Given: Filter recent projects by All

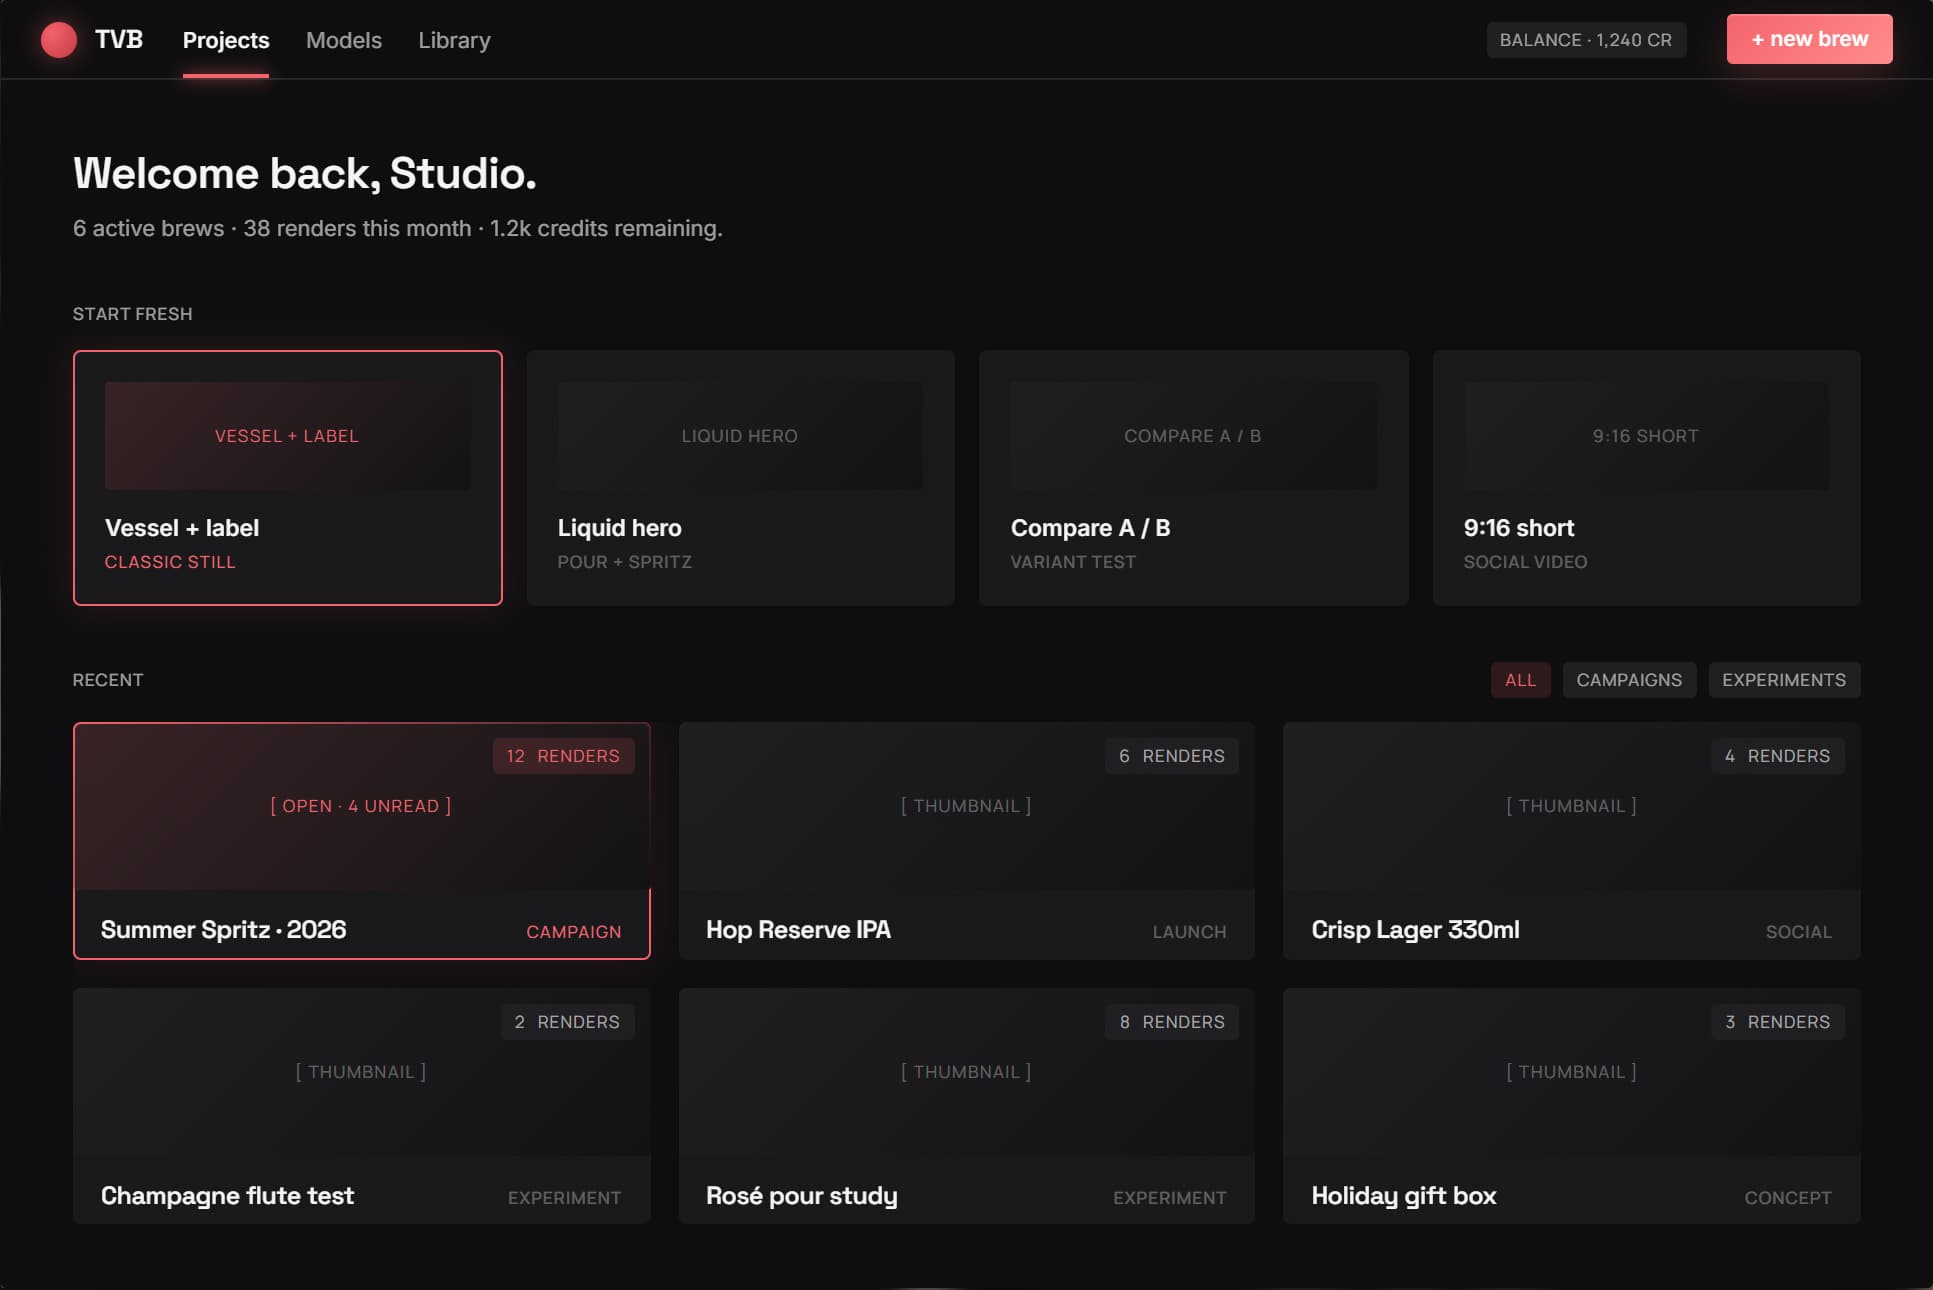Looking at the screenshot, I should 1520,680.
